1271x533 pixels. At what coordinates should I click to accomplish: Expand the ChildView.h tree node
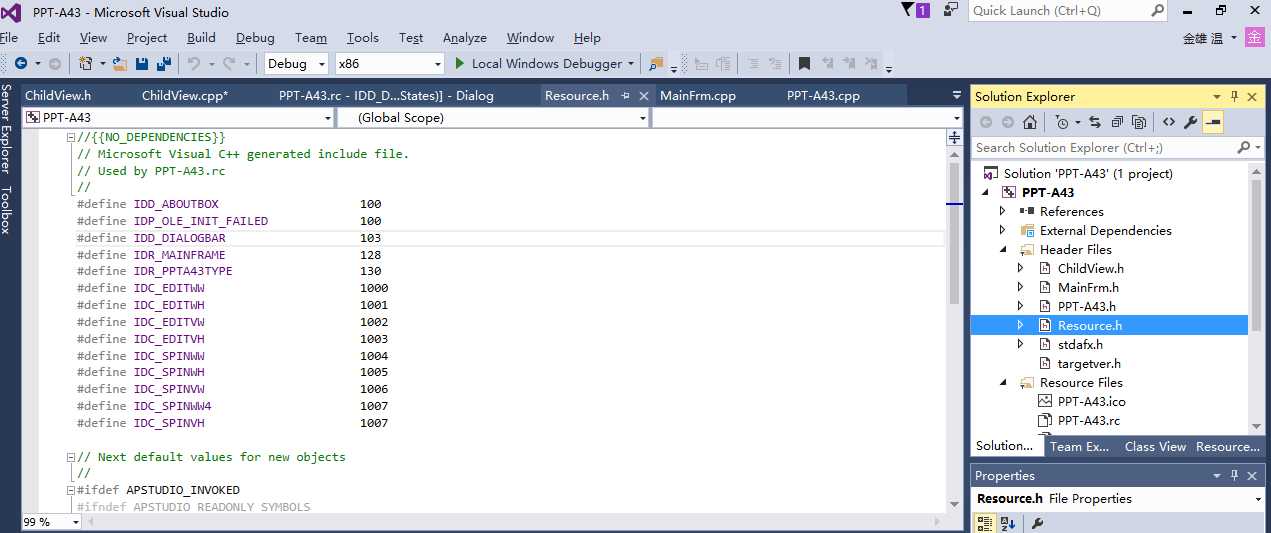pyautogui.click(x=1020, y=268)
